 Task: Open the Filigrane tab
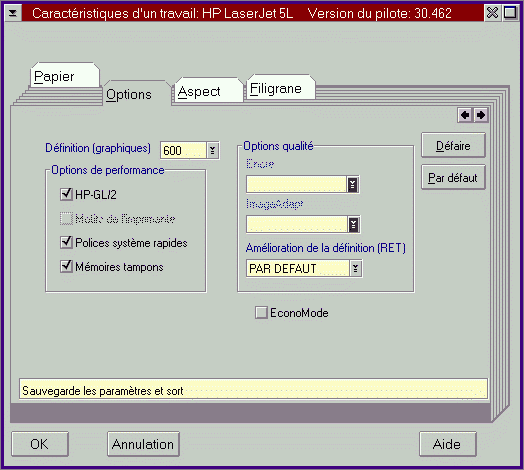click(x=281, y=88)
